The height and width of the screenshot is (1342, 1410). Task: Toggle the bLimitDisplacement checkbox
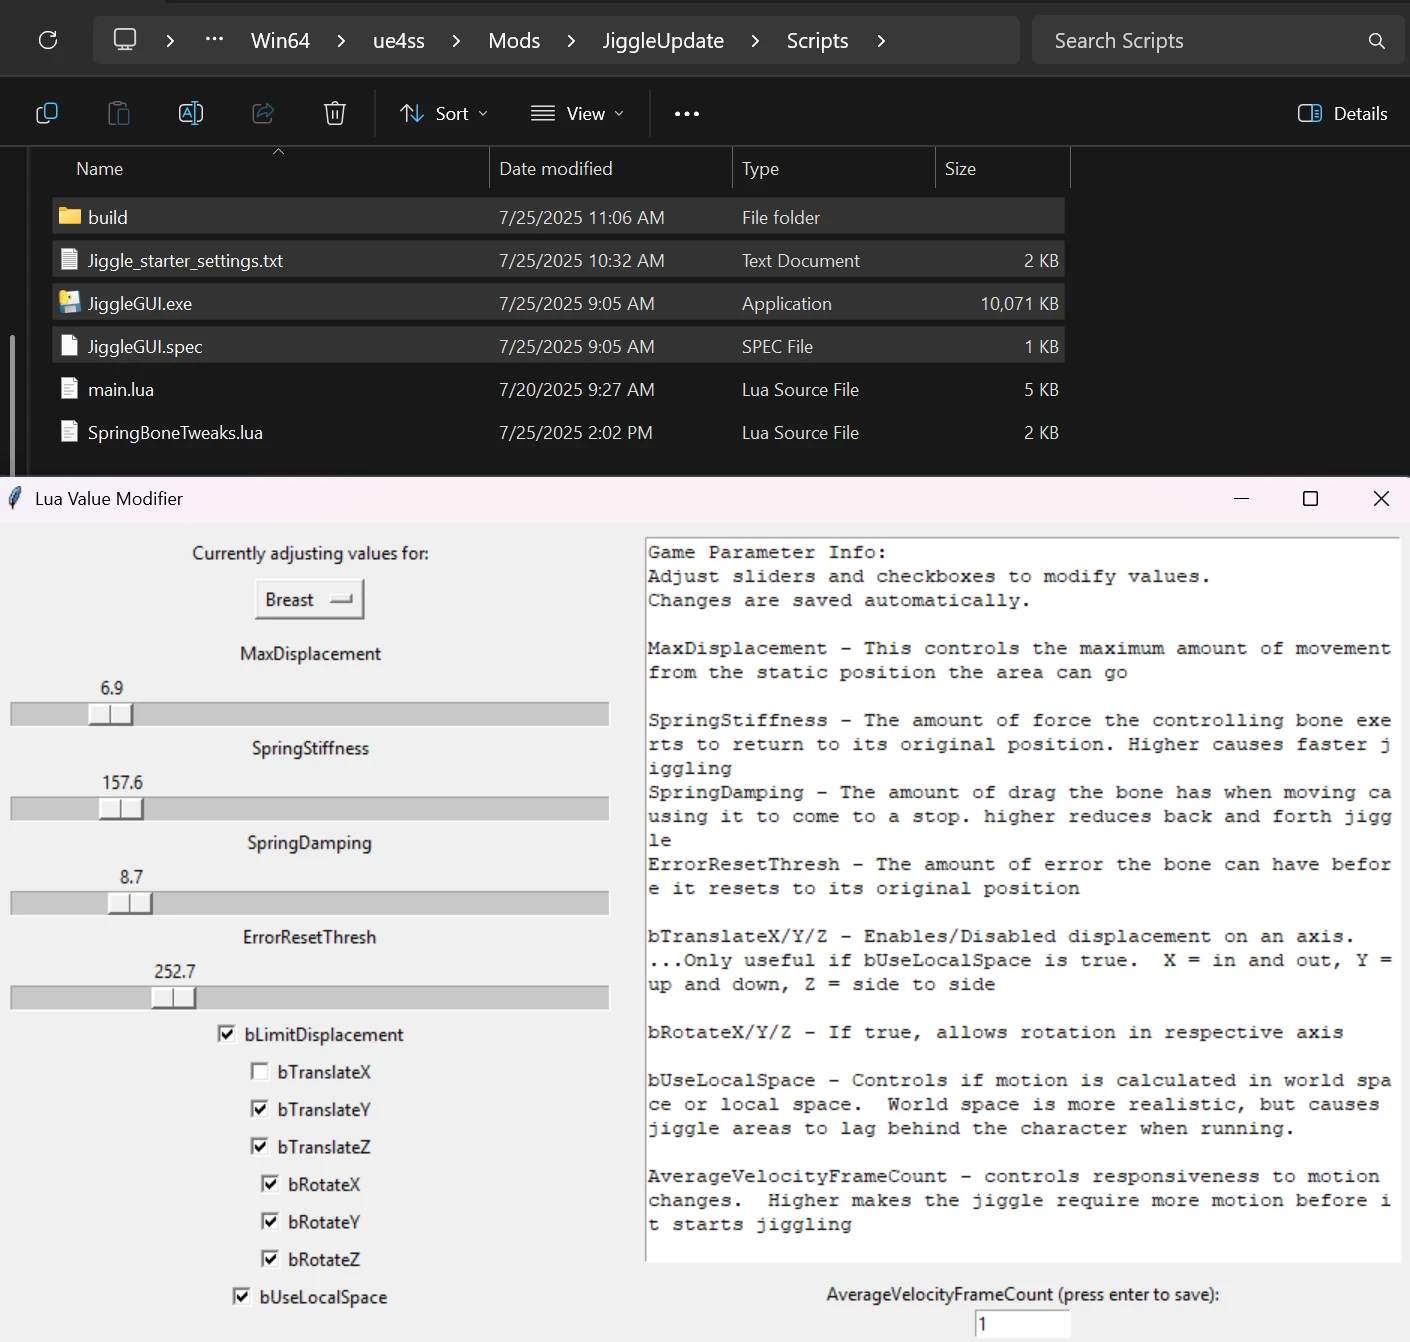tap(227, 1034)
